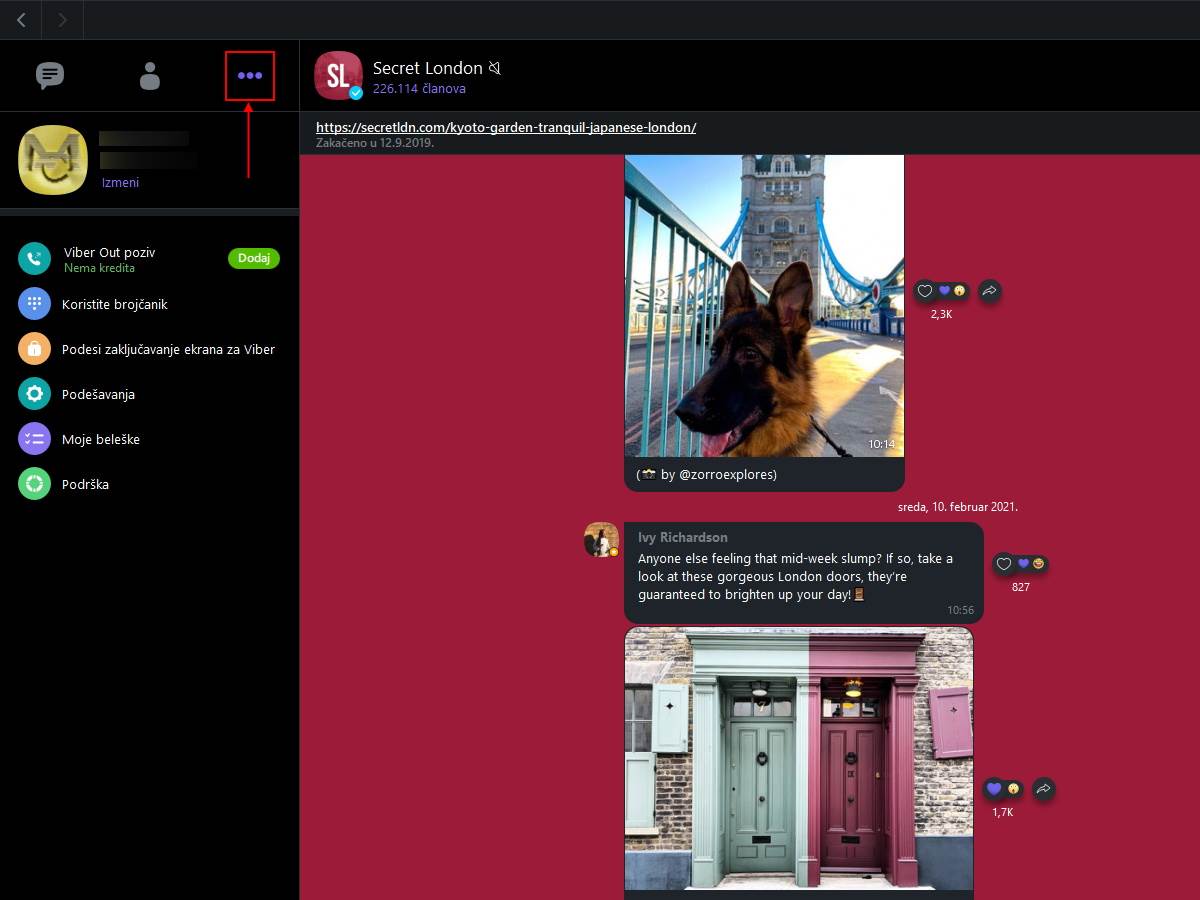The height and width of the screenshot is (900, 1200).
Task: Click the forward navigation chevron
Action: click(x=61, y=19)
